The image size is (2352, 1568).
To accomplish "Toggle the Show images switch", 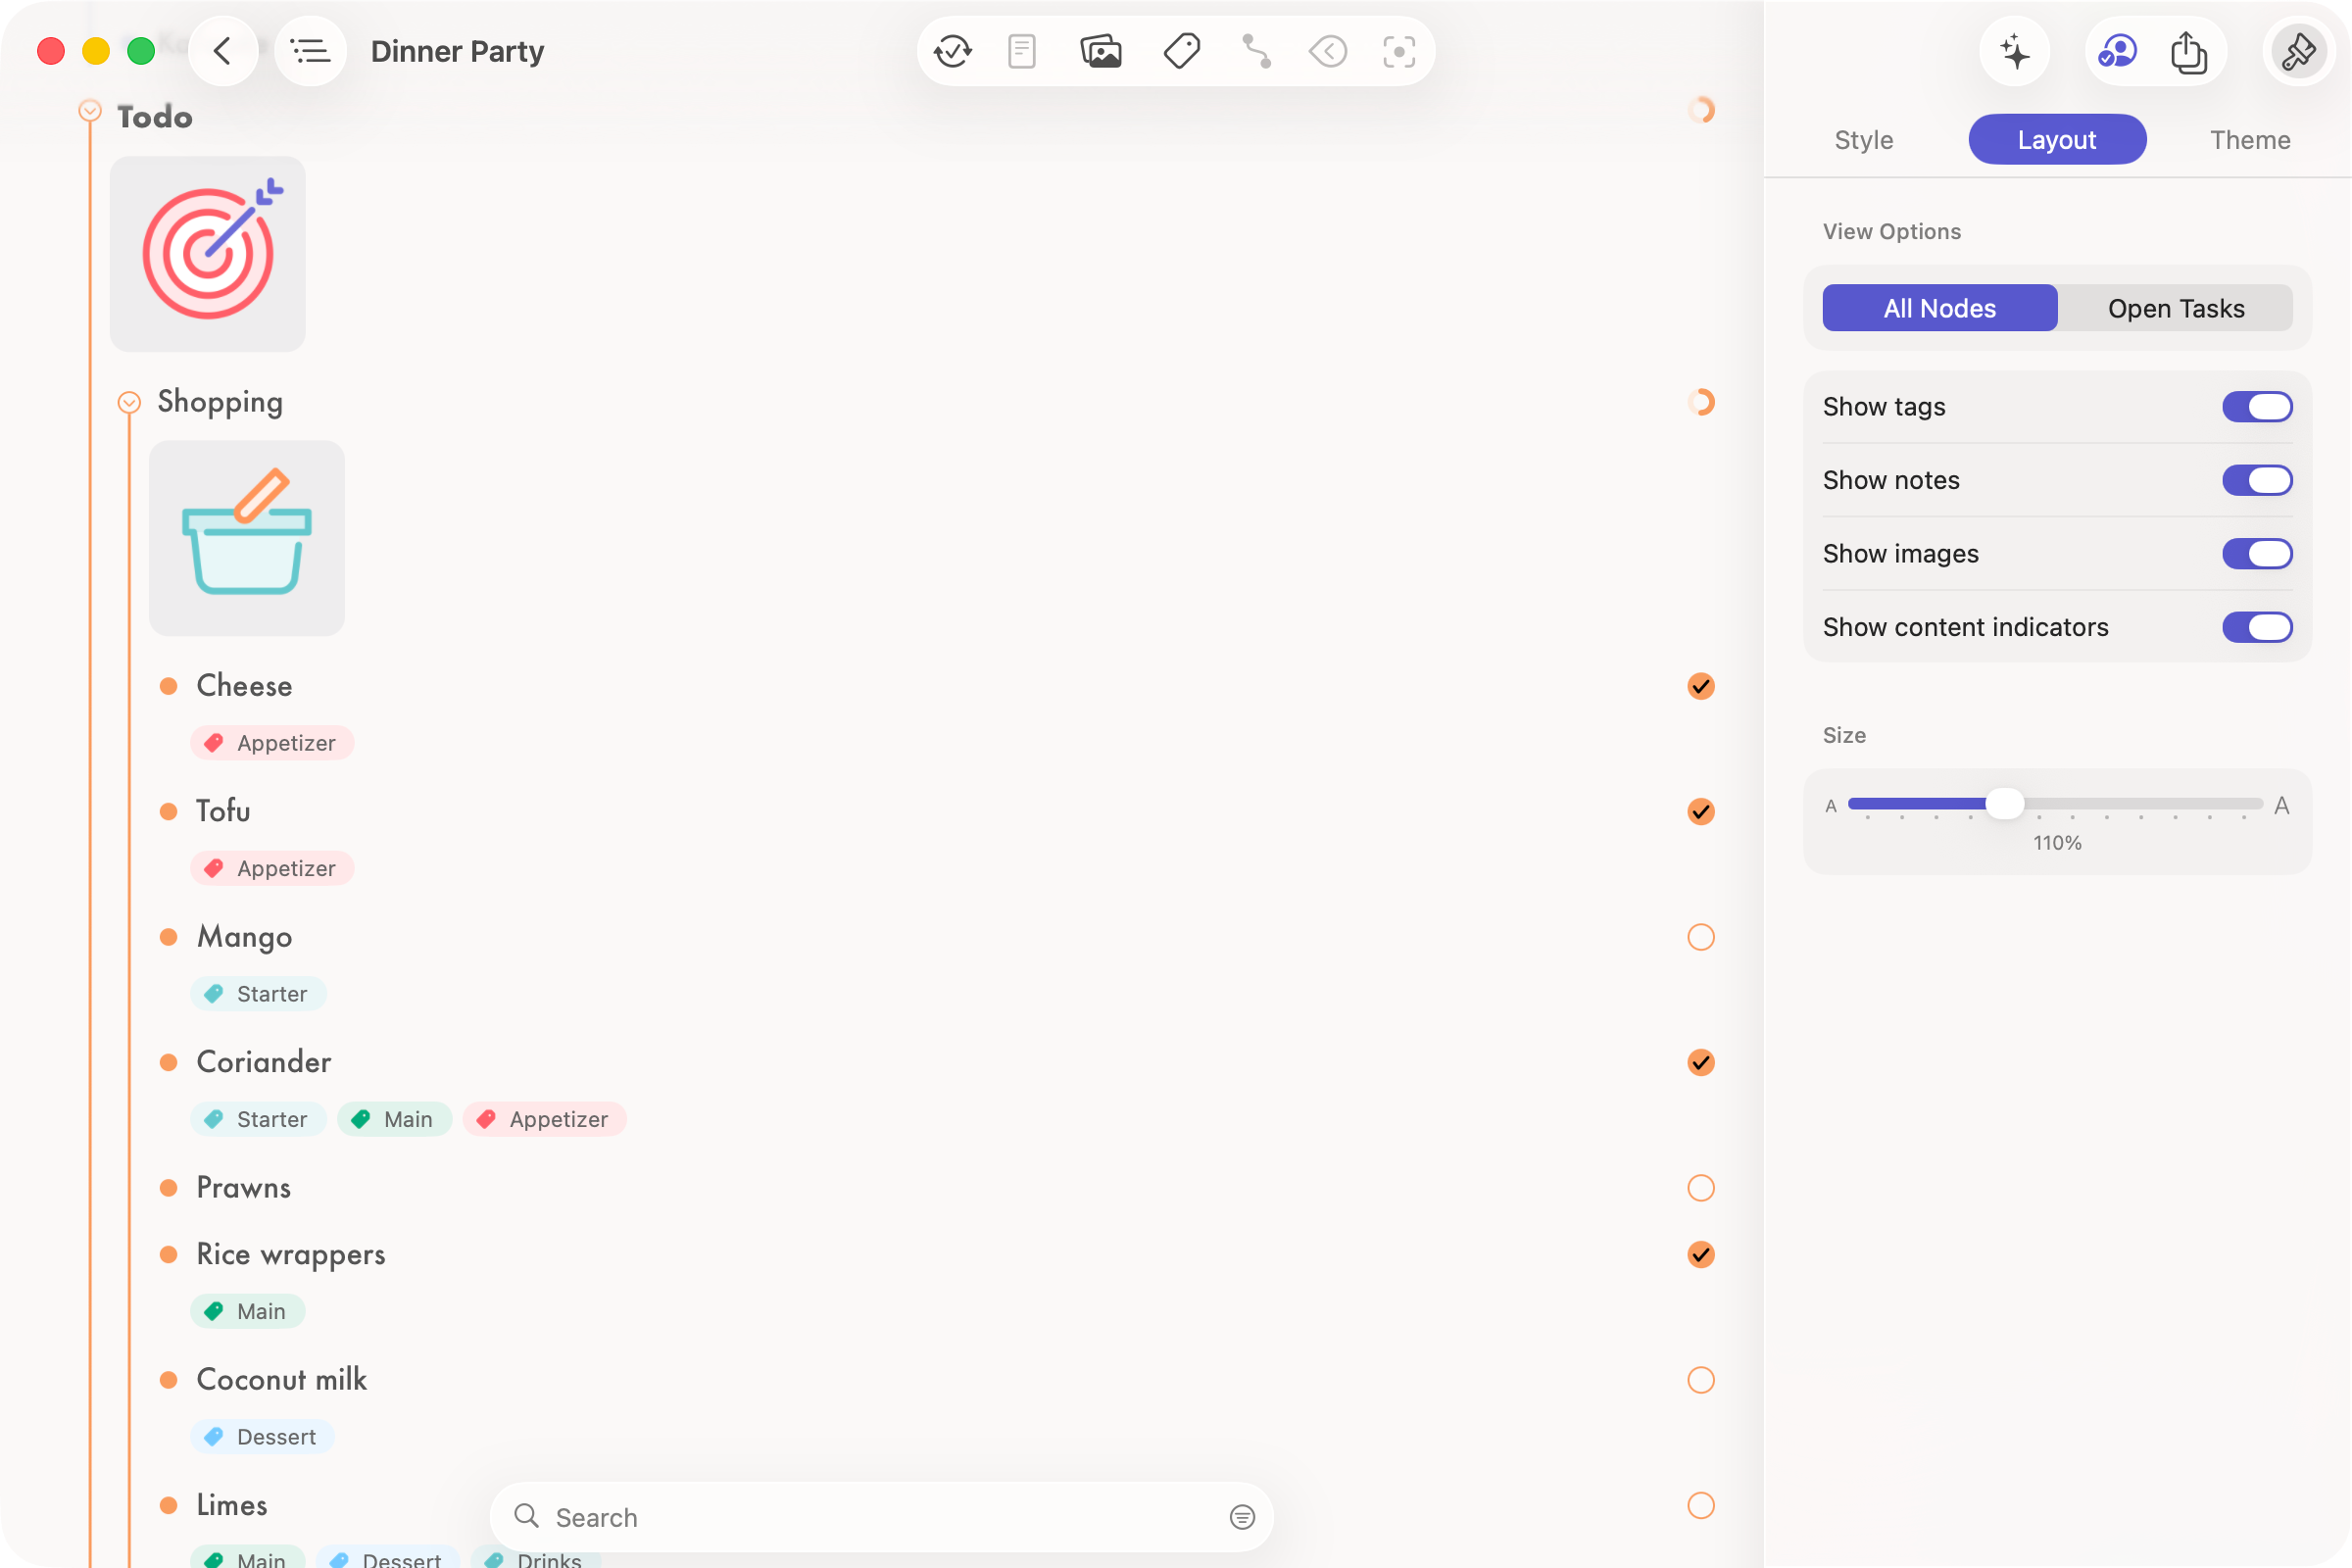I will [2257, 554].
